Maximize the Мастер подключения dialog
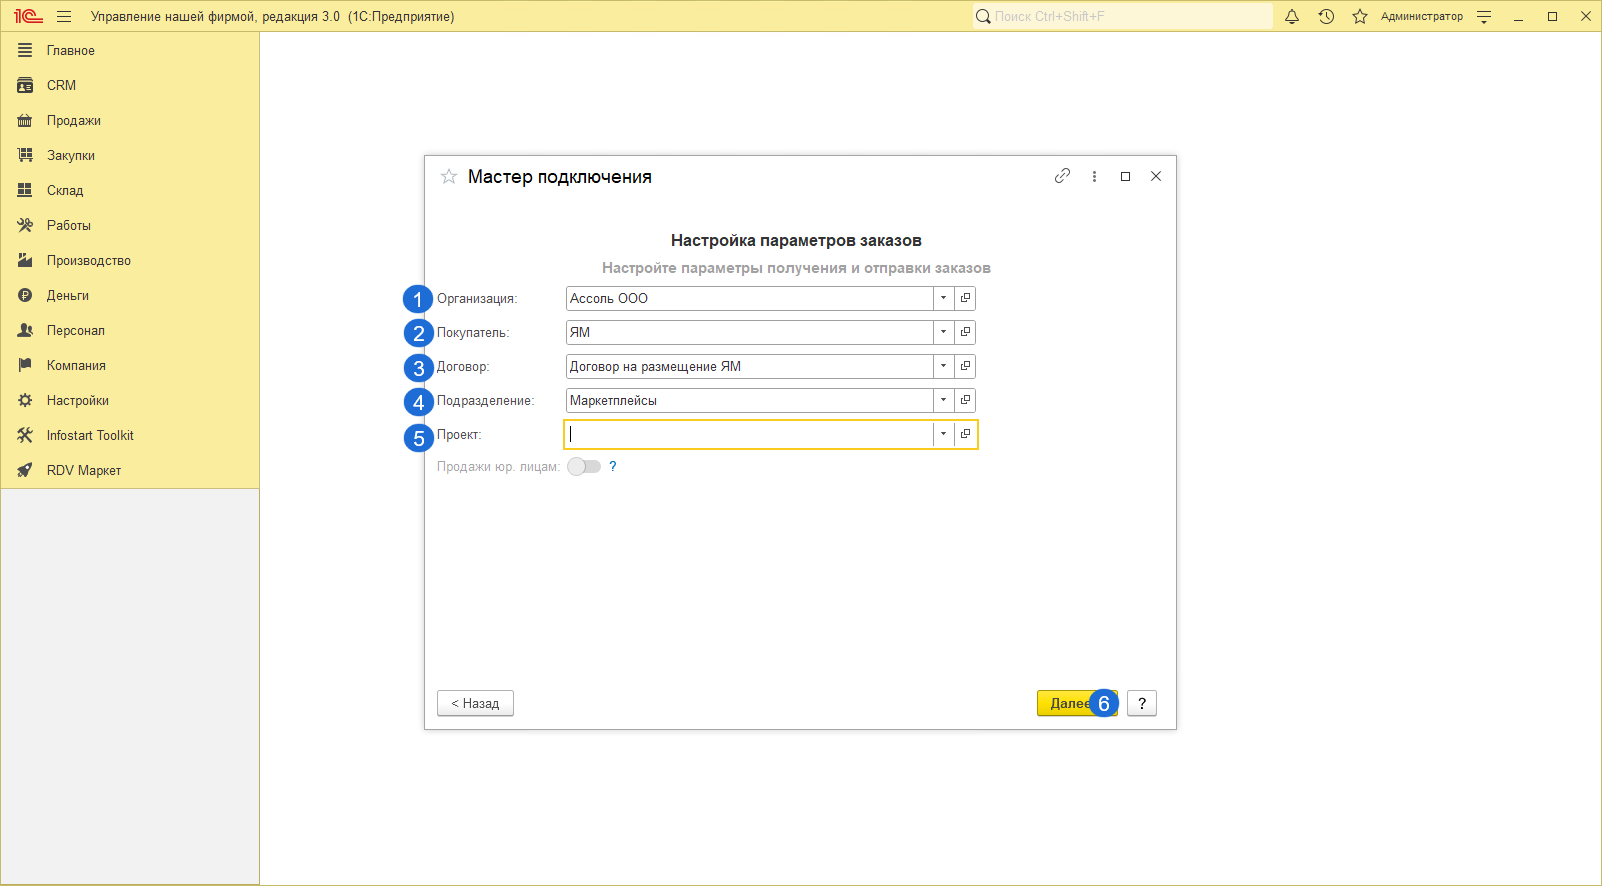Screen dimensions: 1602x886 pos(1125,176)
